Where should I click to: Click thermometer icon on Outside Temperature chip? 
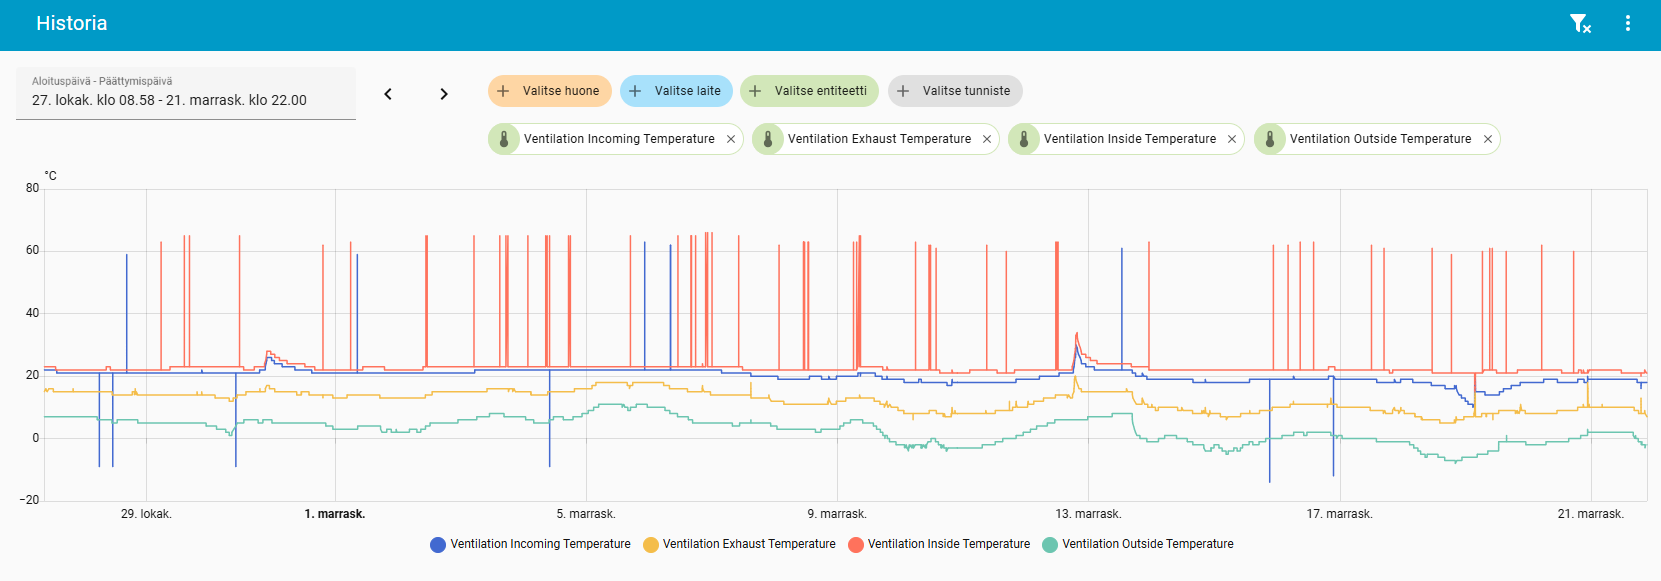(1270, 140)
